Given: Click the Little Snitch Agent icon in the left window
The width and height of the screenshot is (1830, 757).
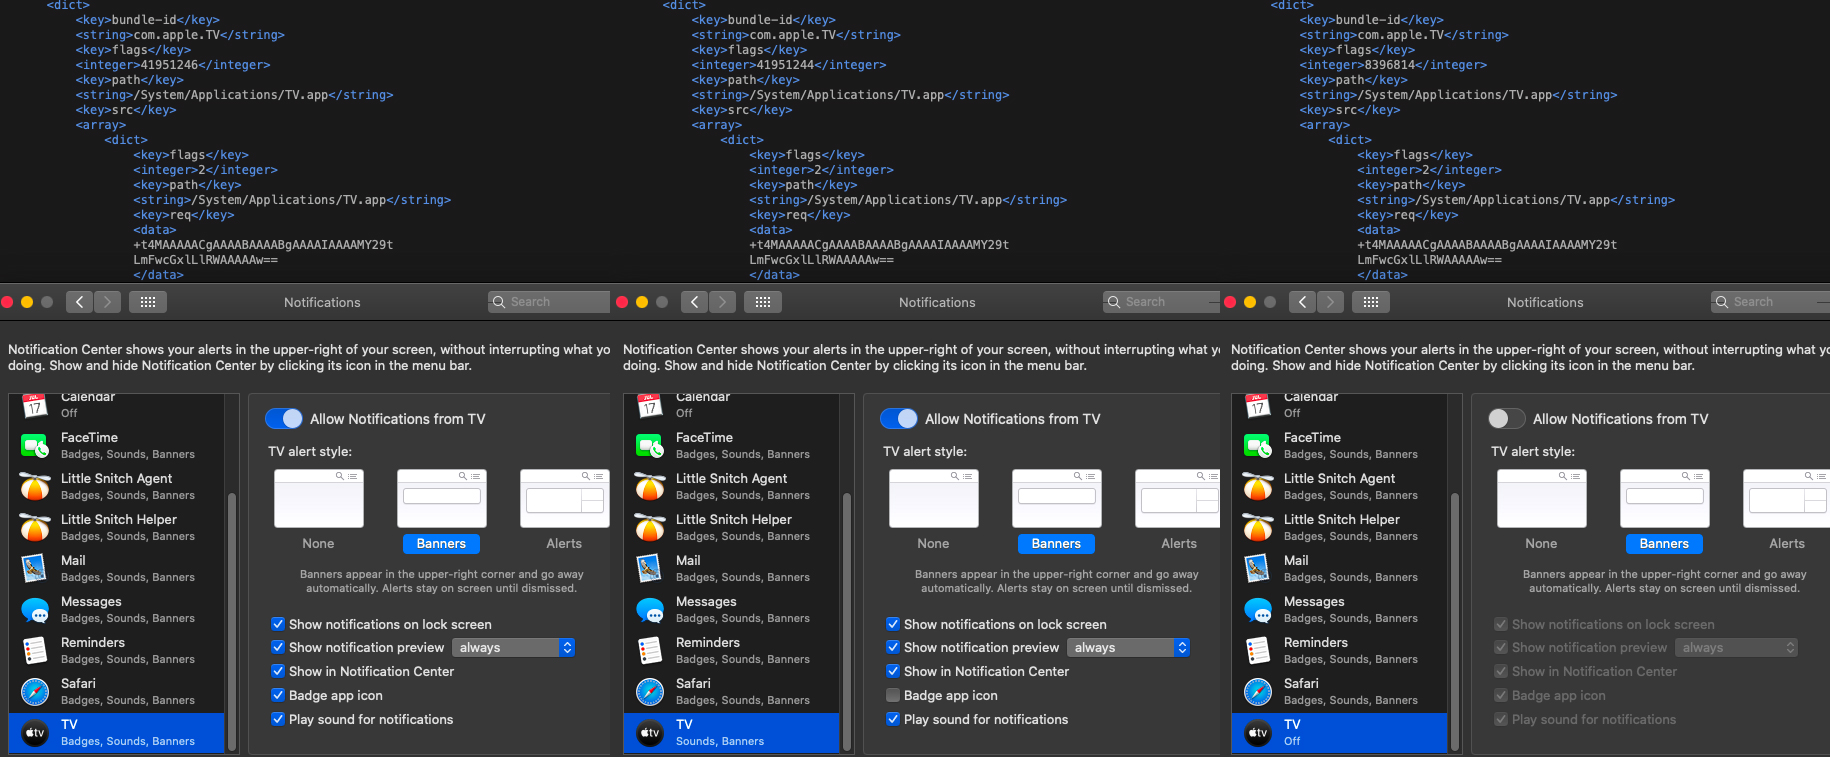Looking at the screenshot, I should tap(35, 487).
